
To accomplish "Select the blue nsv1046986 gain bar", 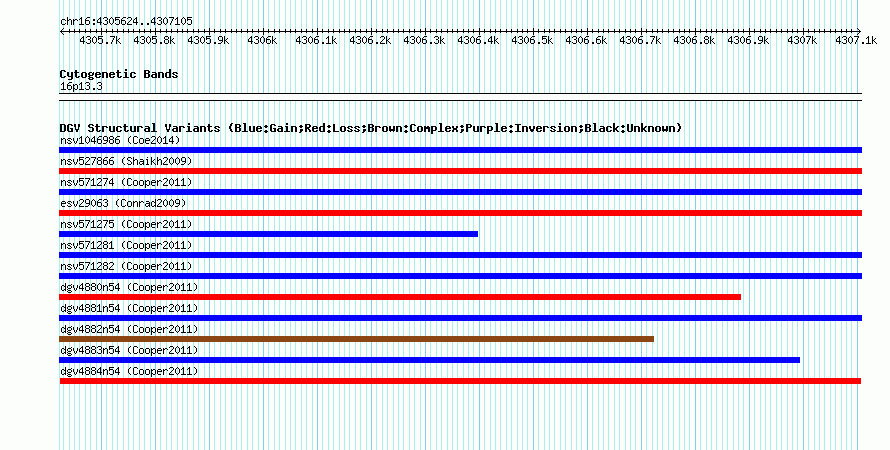I will 460,150.
